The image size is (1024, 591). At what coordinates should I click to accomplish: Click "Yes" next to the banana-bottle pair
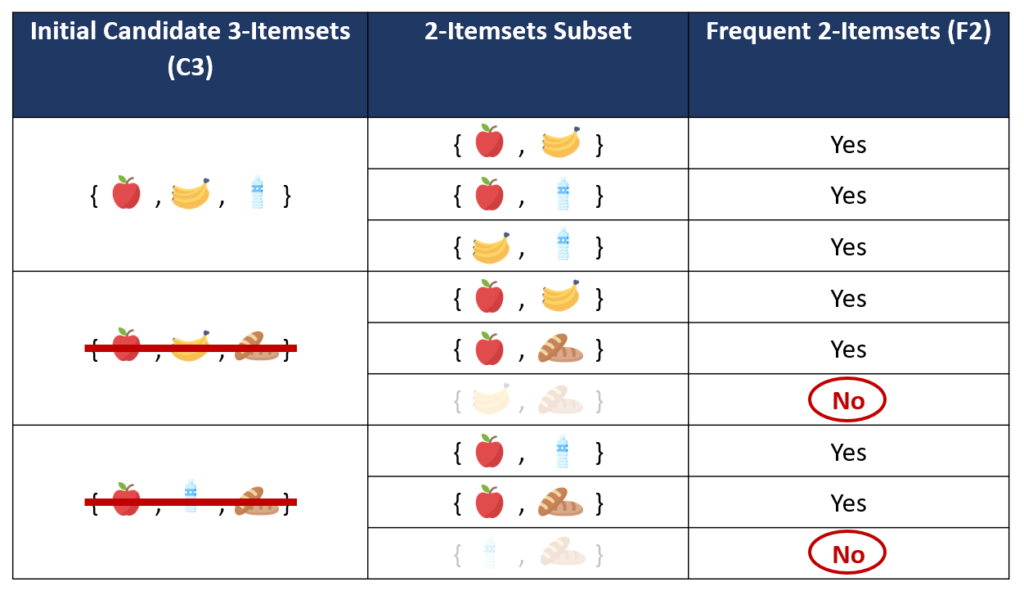pyautogui.click(x=848, y=247)
